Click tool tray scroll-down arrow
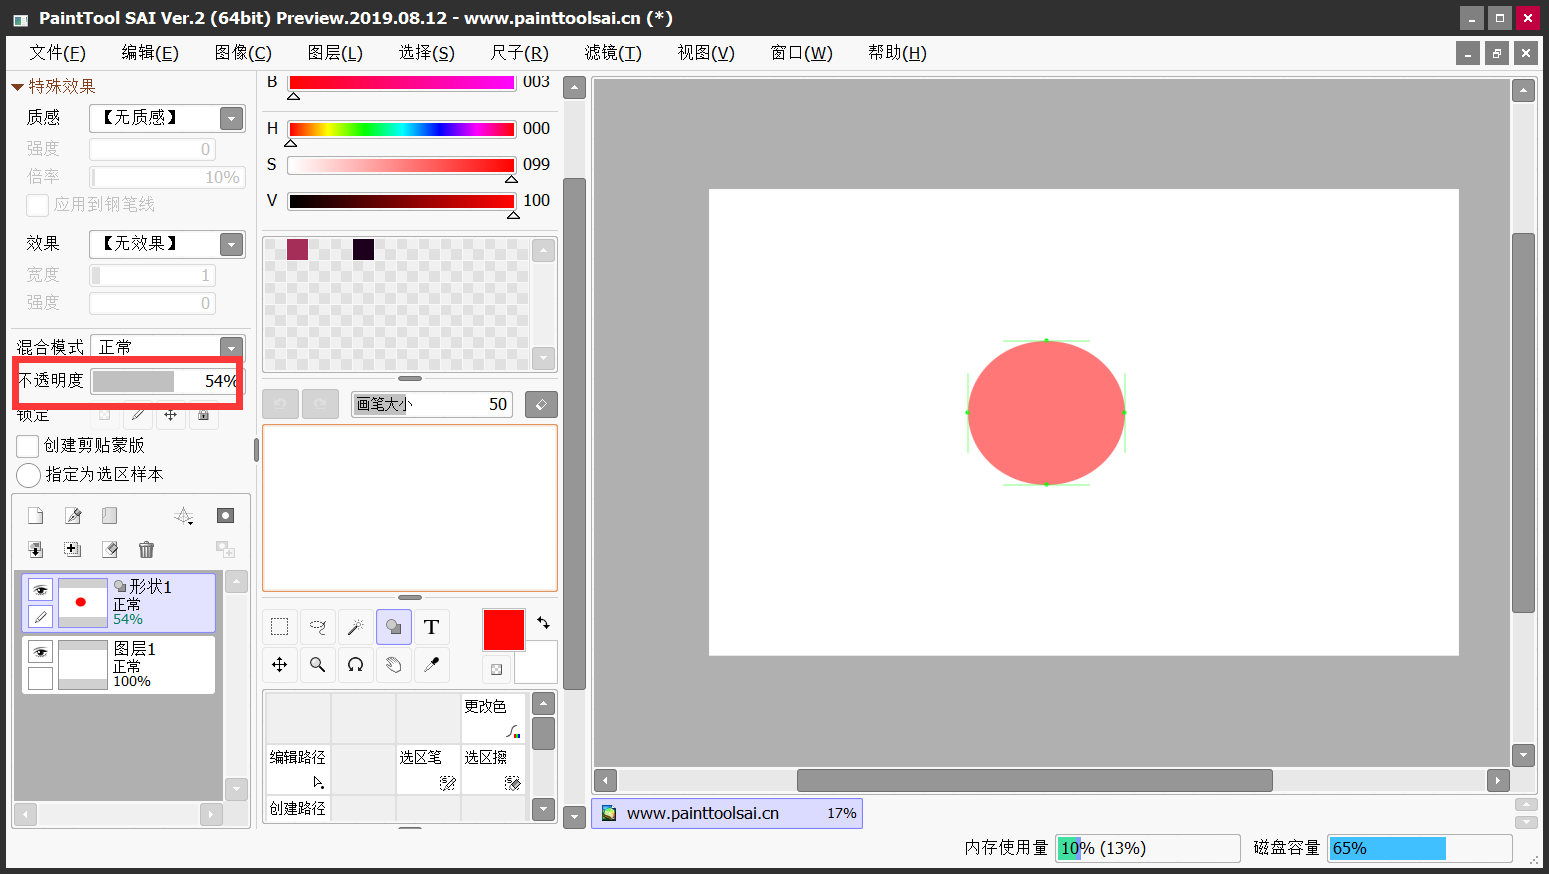Image resolution: width=1549 pixels, height=874 pixels. (x=543, y=809)
